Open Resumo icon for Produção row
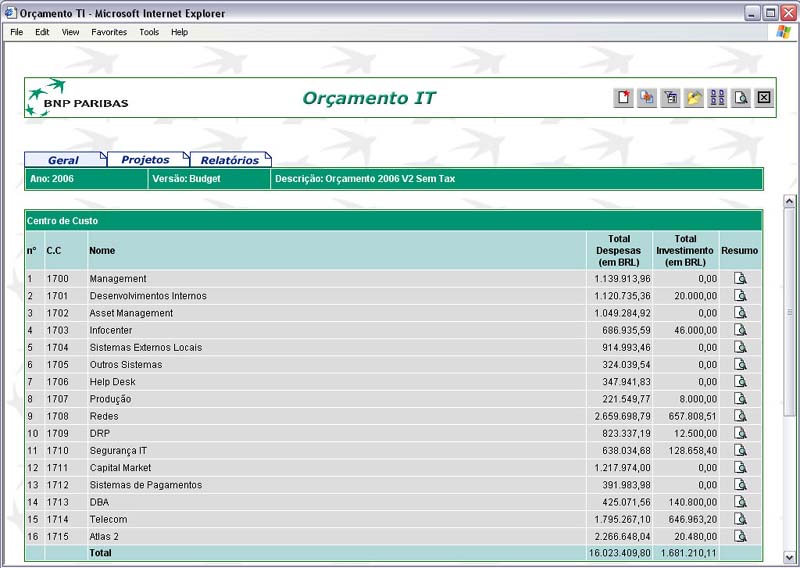The image size is (800, 568). point(740,399)
